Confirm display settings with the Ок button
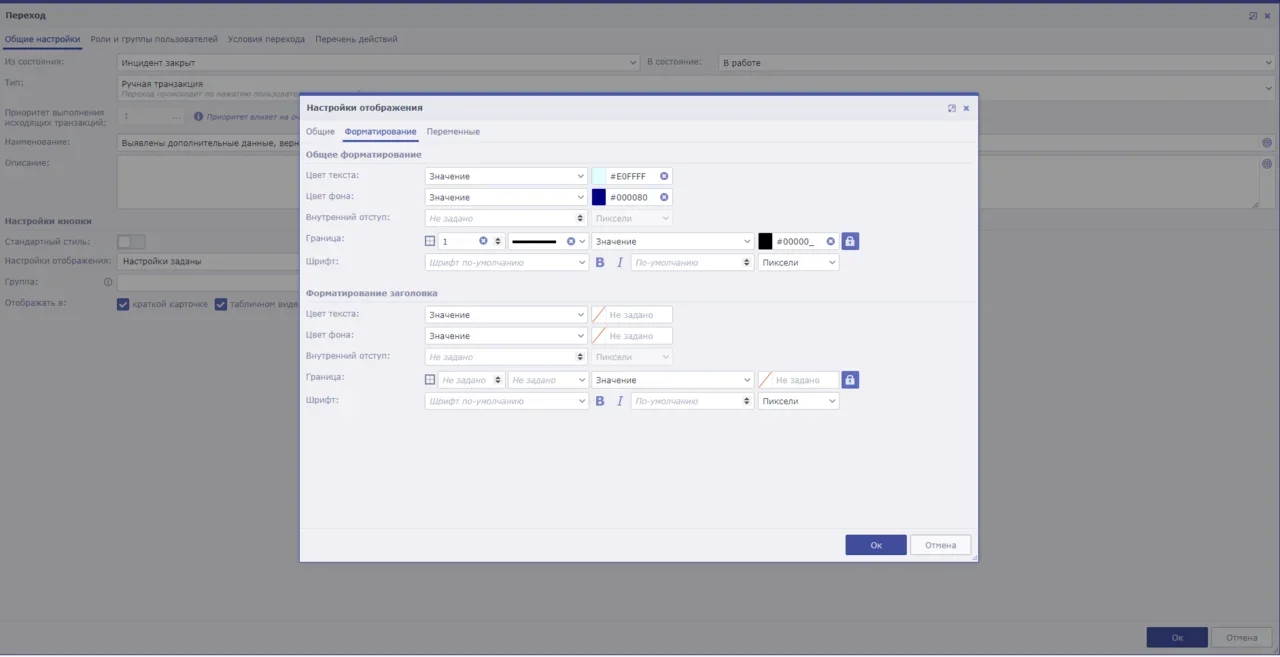 point(875,545)
